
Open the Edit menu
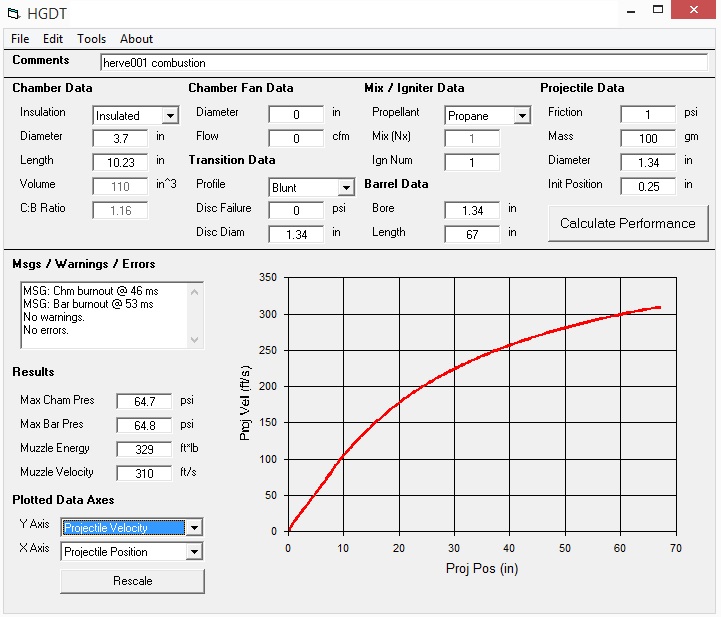tap(52, 39)
